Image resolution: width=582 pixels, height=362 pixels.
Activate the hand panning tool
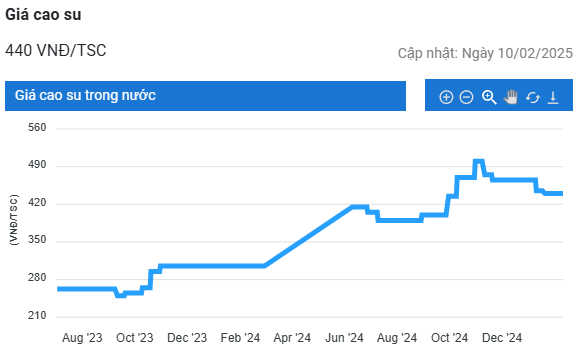click(511, 97)
